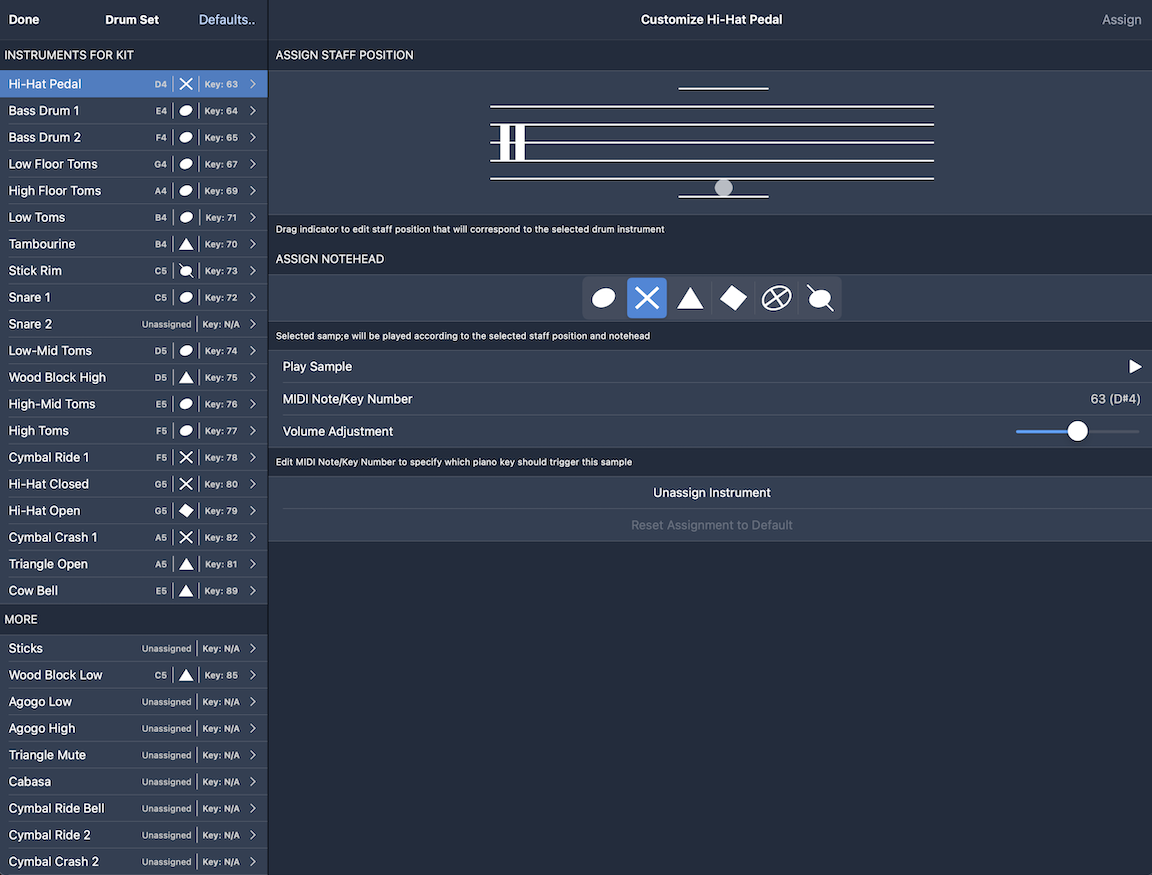The image size is (1152, 875).
Task: Click Key: 63 label on Hi-Hat Pedal
Action: (221, 84)
